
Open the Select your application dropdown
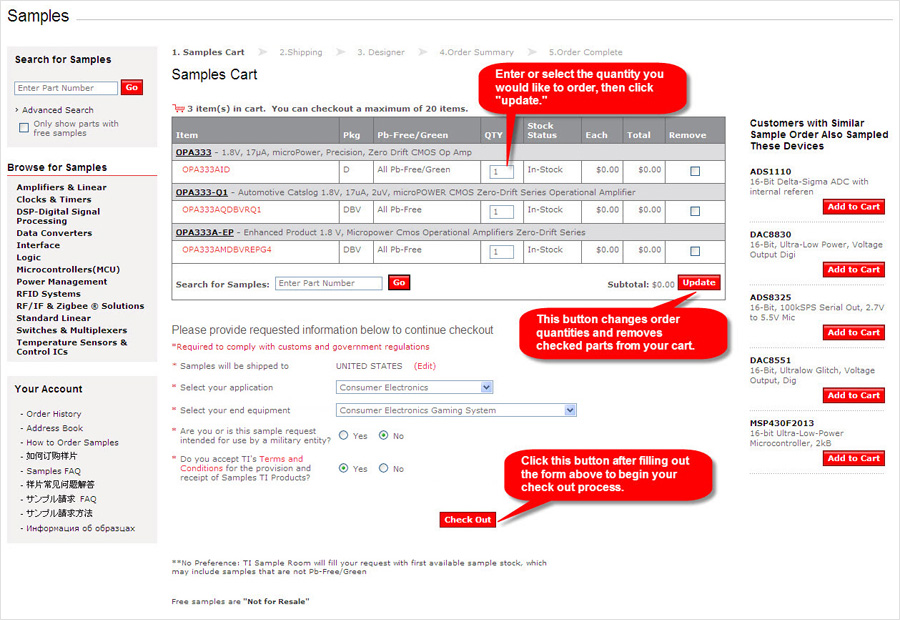[x=414, y=387]
